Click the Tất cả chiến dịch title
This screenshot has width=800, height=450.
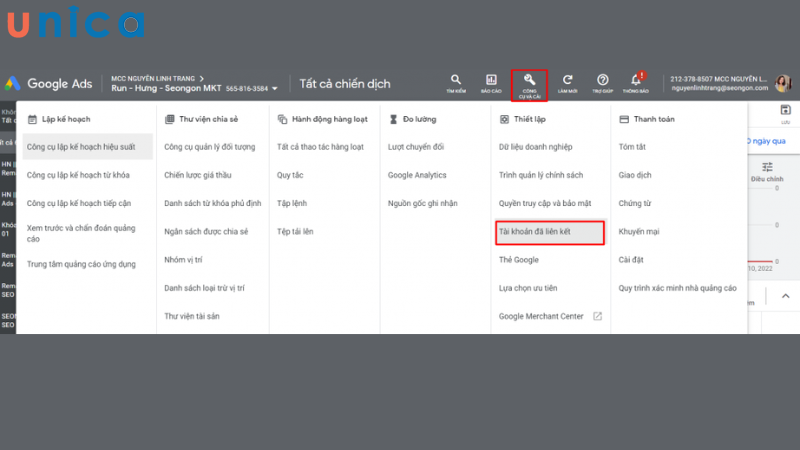tap(345, 84)
